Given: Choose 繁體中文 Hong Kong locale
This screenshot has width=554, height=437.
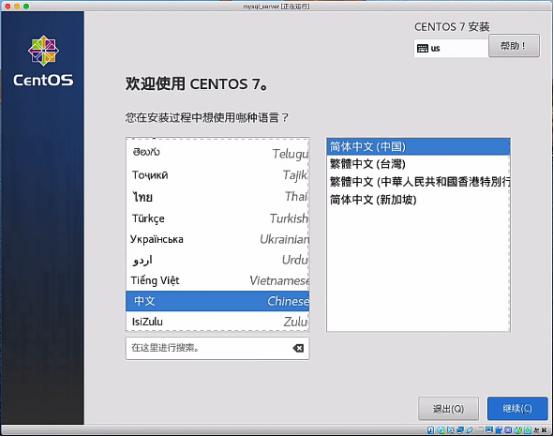Looking at the screenshot, I should point(418,182).
